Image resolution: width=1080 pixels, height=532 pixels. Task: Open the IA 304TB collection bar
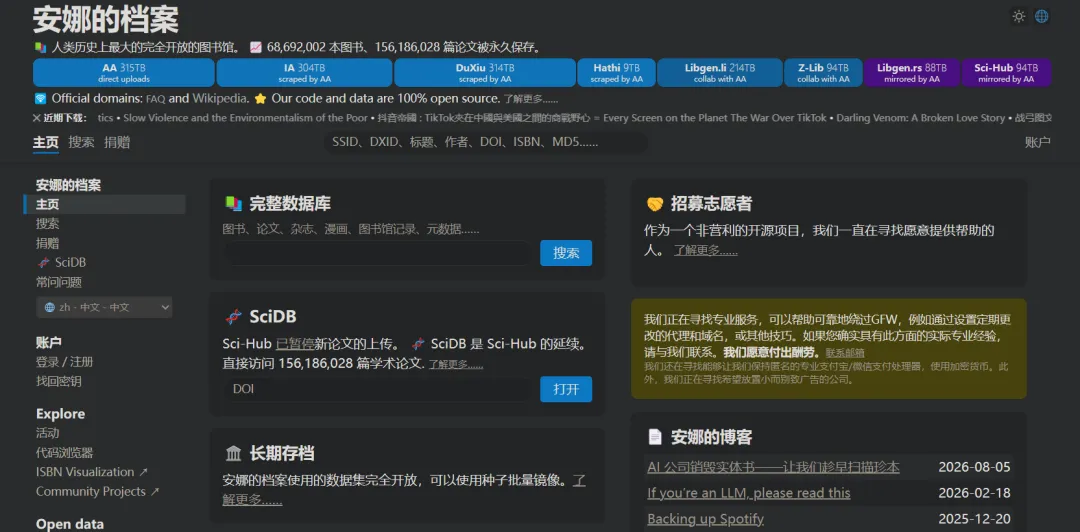304,73
